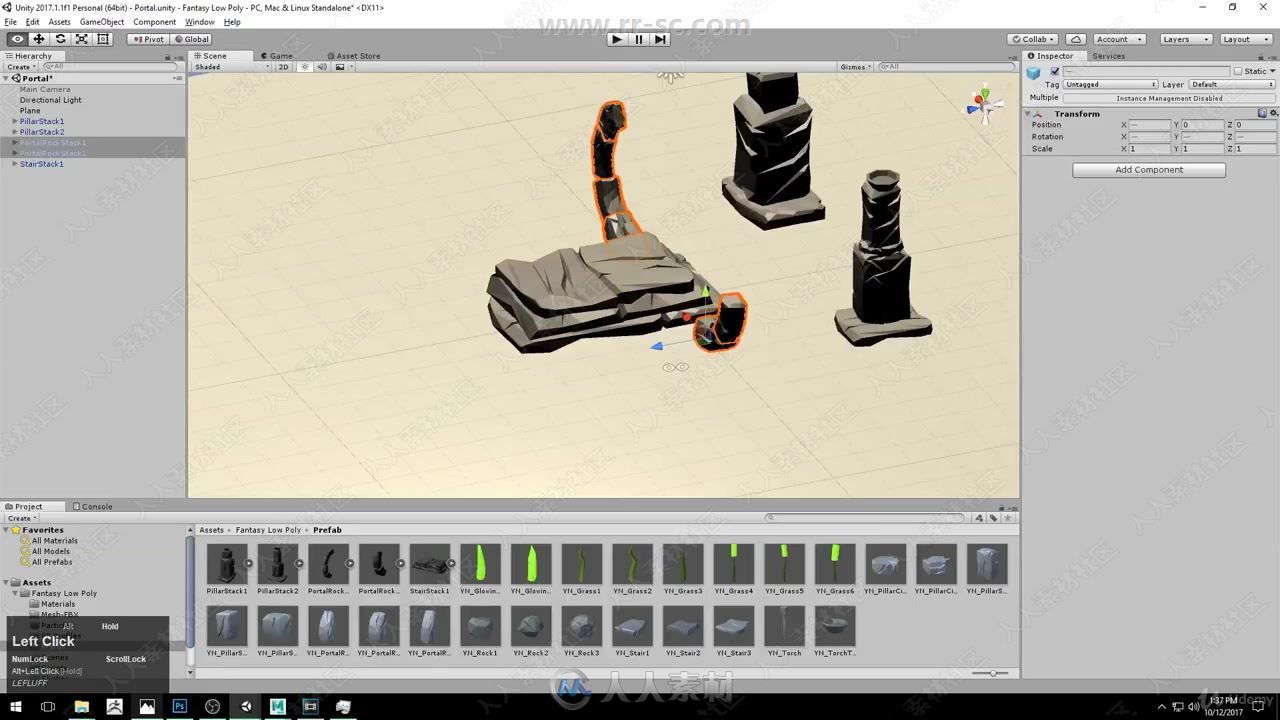This screenshot has height=720, width=1280.
Task: Click the Step frame button
Action: (660, 39)
